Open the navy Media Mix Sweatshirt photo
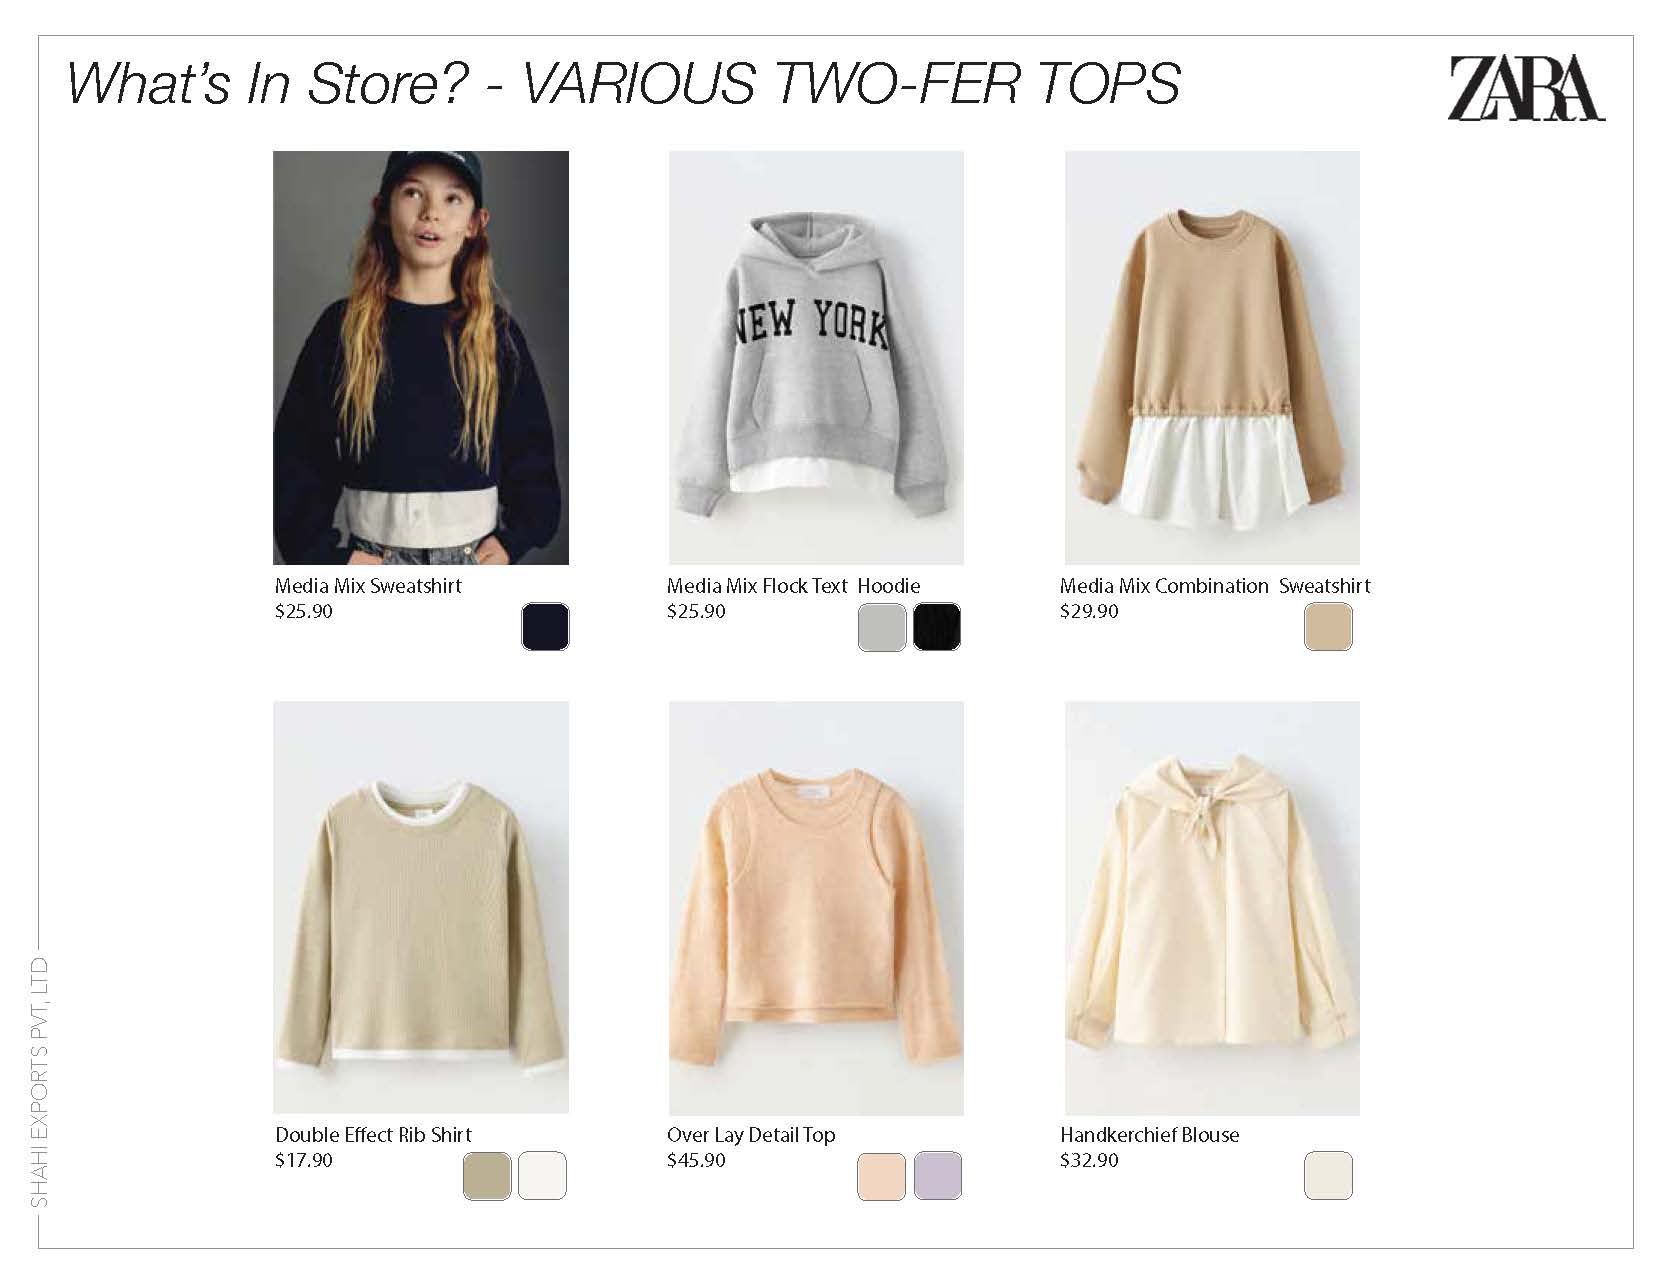1662x1284 pixels. pos(421,358)
